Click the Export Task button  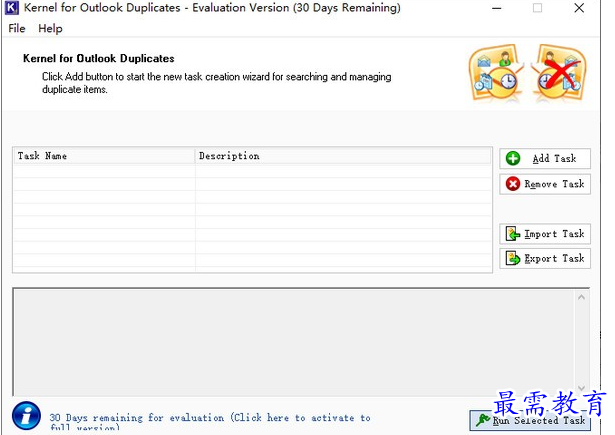545,258
